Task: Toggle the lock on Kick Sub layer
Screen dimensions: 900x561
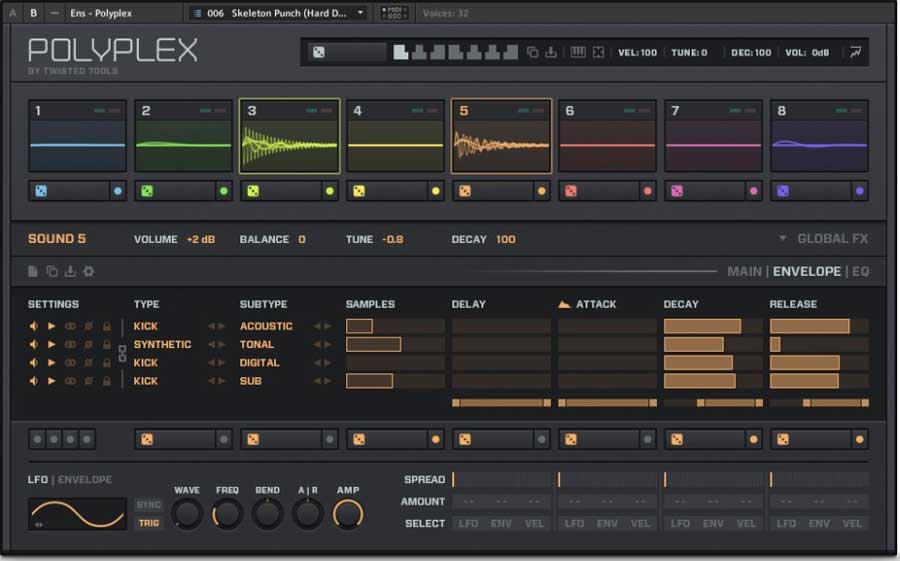Action: coord(107,381)
